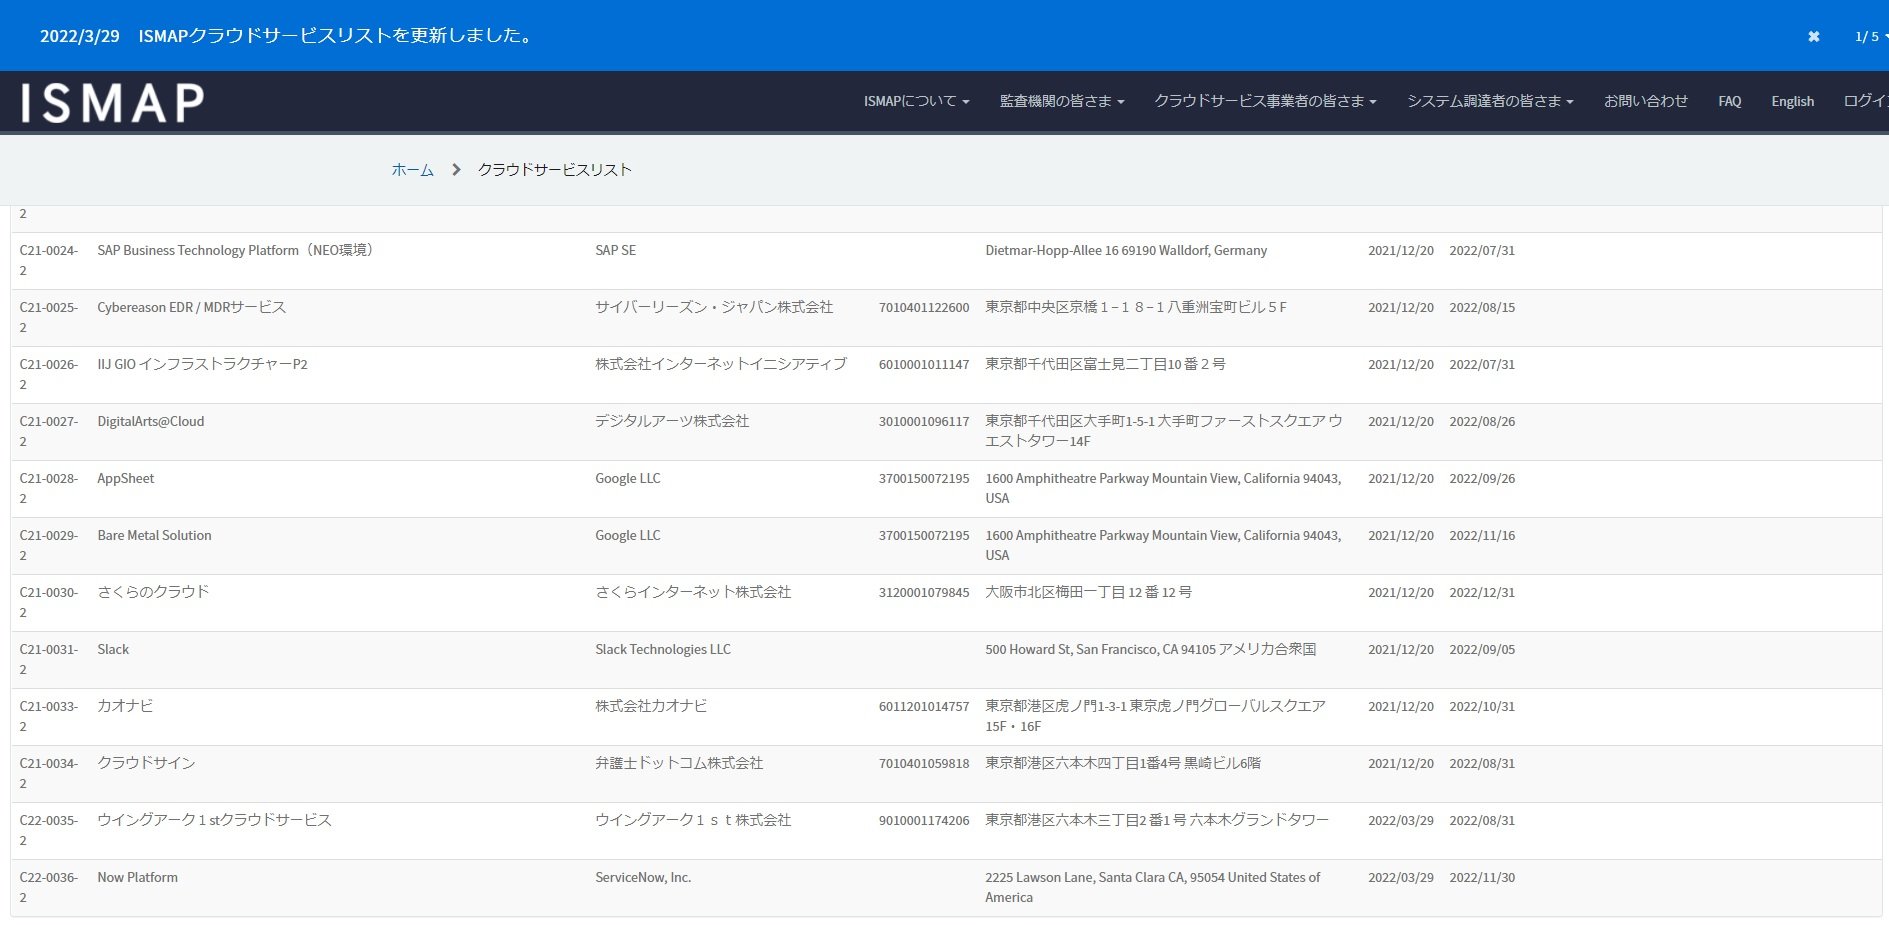
Task: Click corporate number 9010001174206
Action: tap(924, 820)
